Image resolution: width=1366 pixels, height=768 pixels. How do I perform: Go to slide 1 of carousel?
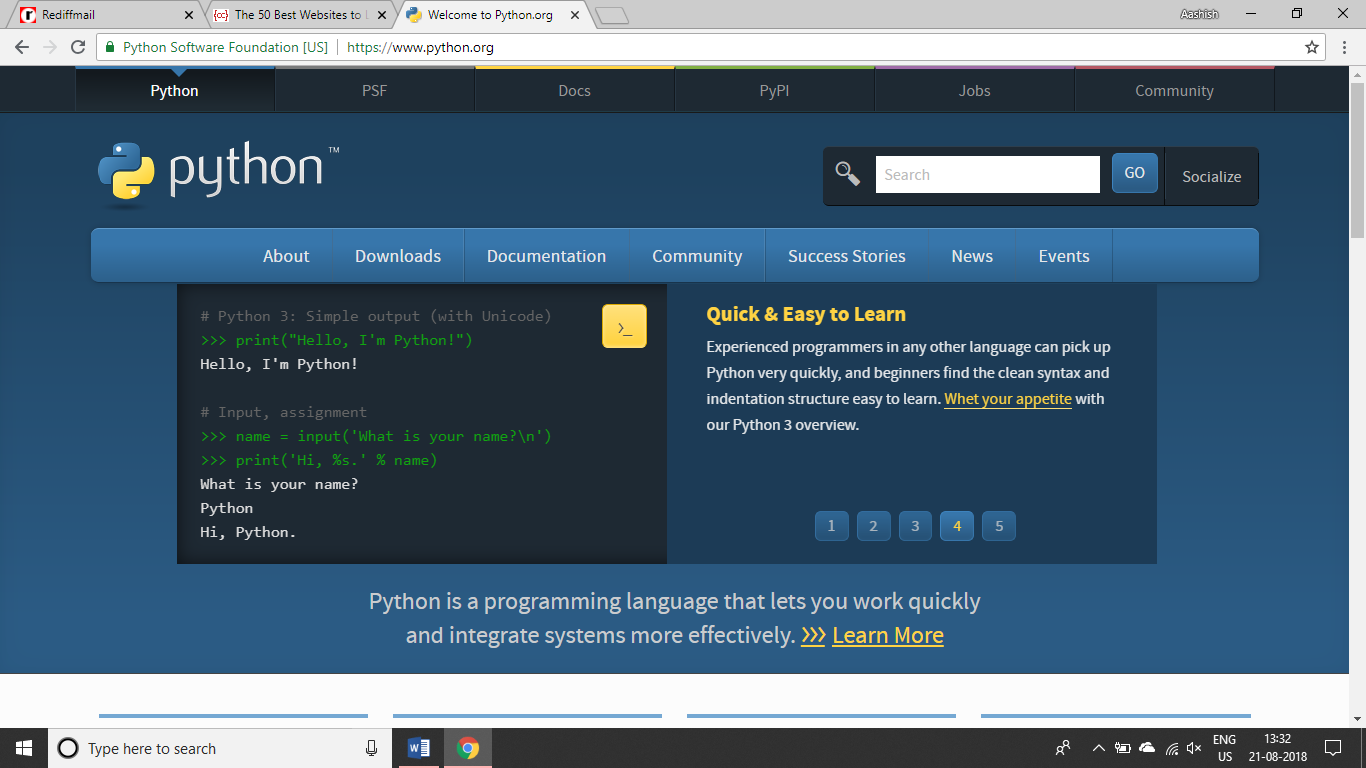pyautogui.click(x=831, y=526)
